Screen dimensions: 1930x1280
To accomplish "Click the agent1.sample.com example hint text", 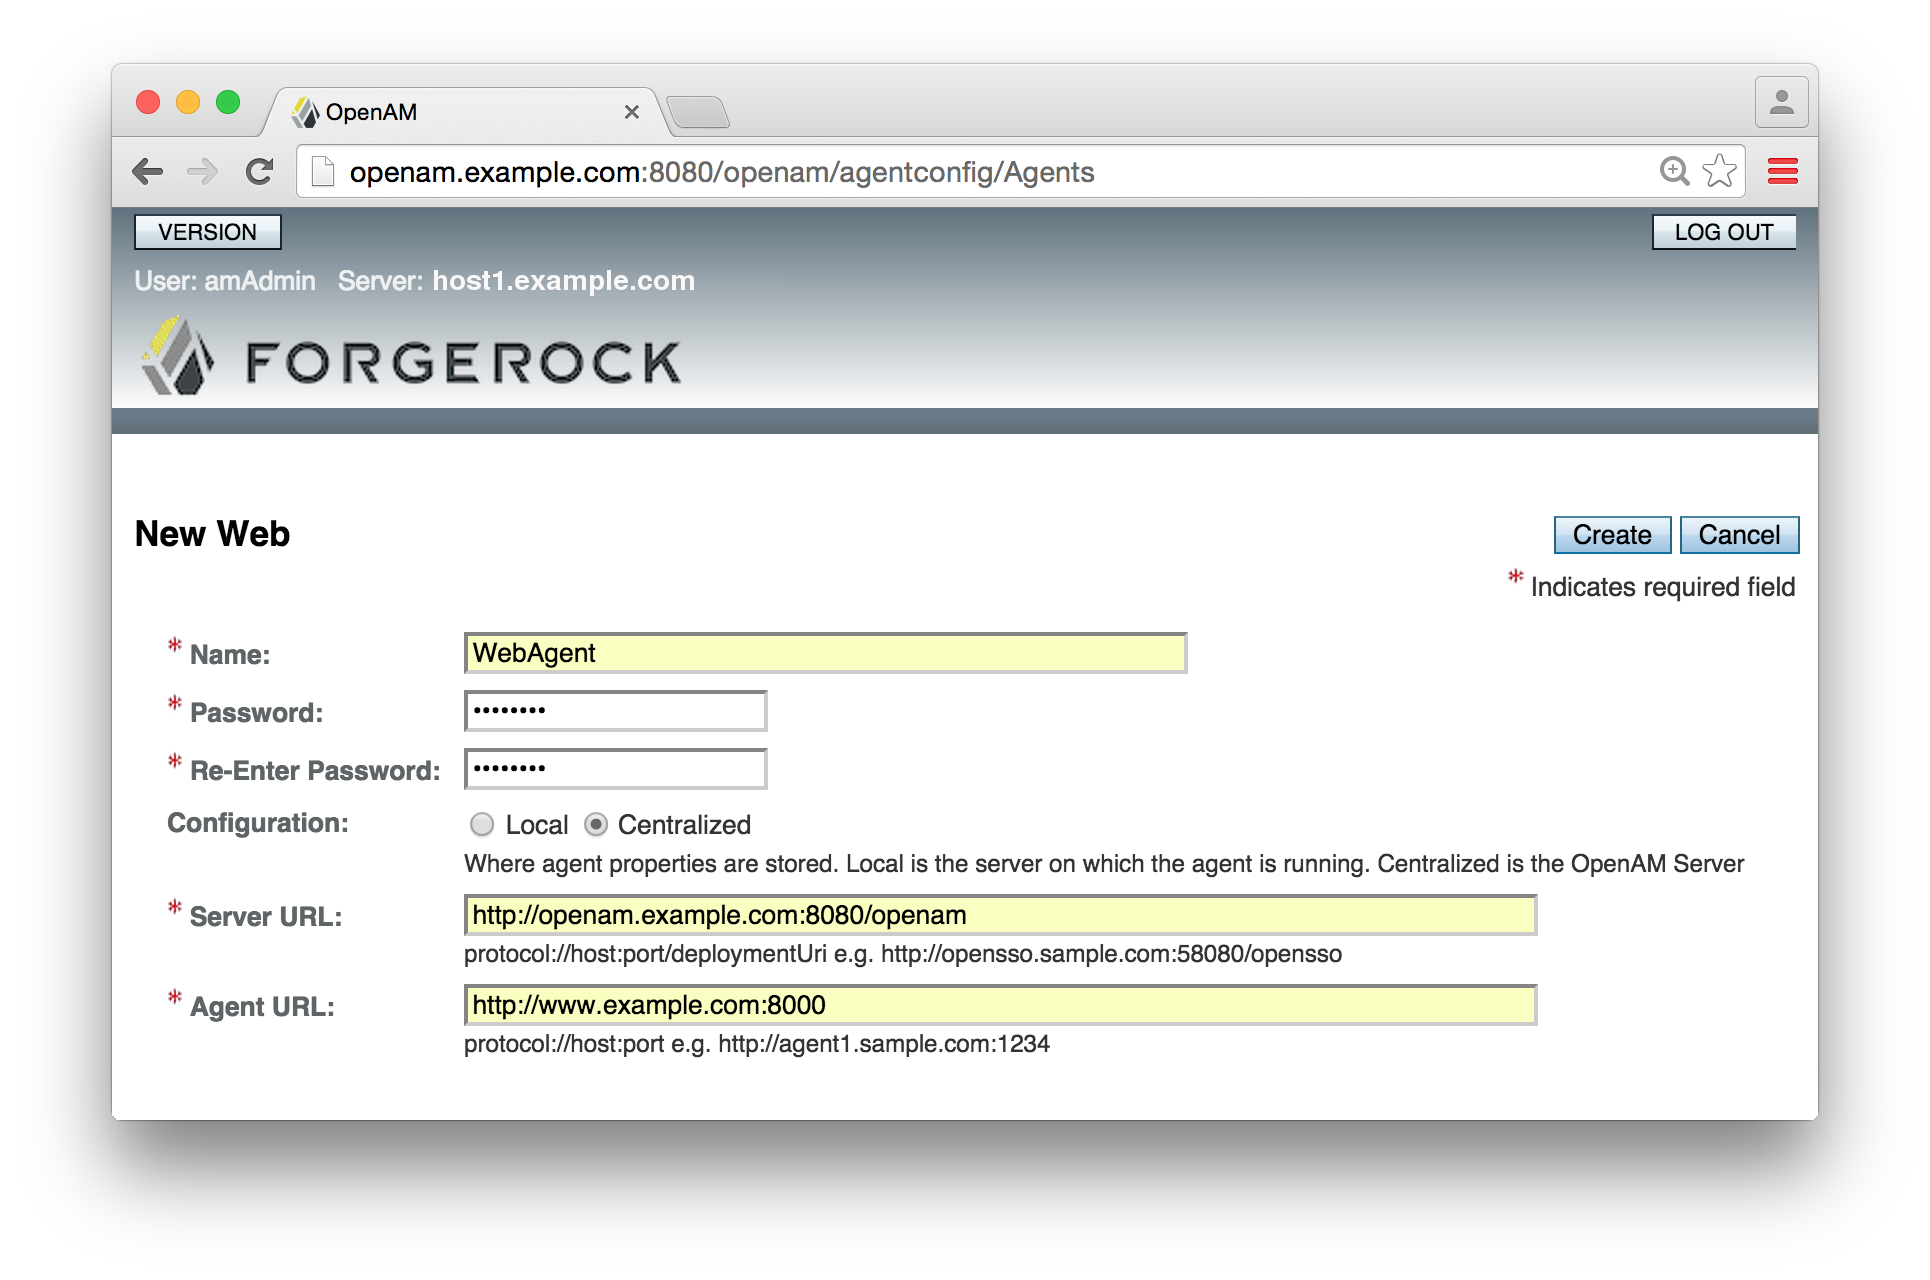I will pos(757,1044).
